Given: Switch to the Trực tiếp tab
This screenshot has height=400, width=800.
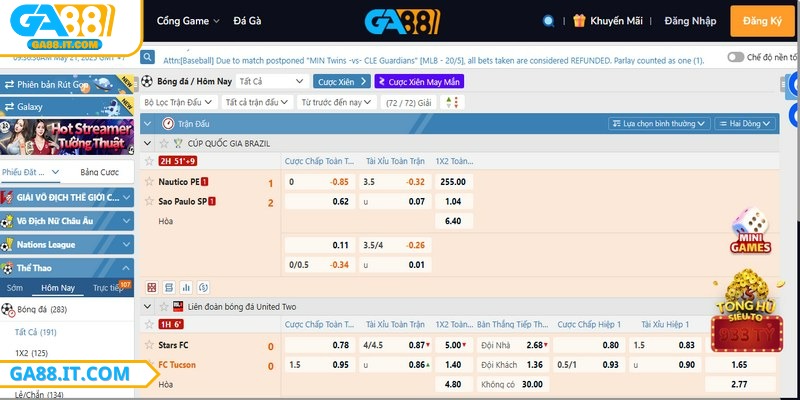Looking at the screenshot, I should point(108,288).
